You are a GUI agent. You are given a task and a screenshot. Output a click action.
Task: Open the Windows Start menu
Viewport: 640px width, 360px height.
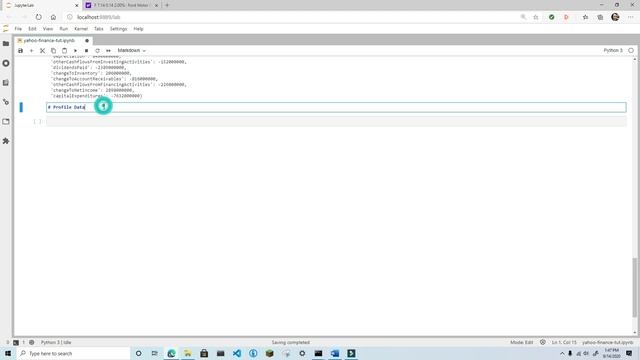[8, 353]
